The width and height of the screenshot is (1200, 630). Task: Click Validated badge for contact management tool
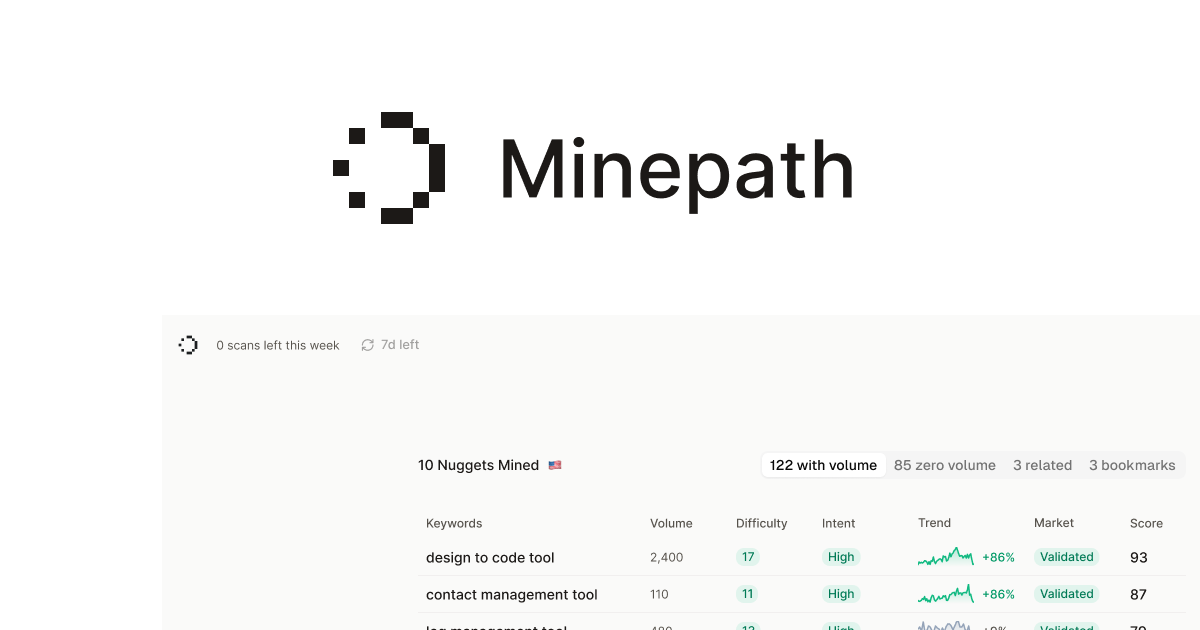[1067, 594]
